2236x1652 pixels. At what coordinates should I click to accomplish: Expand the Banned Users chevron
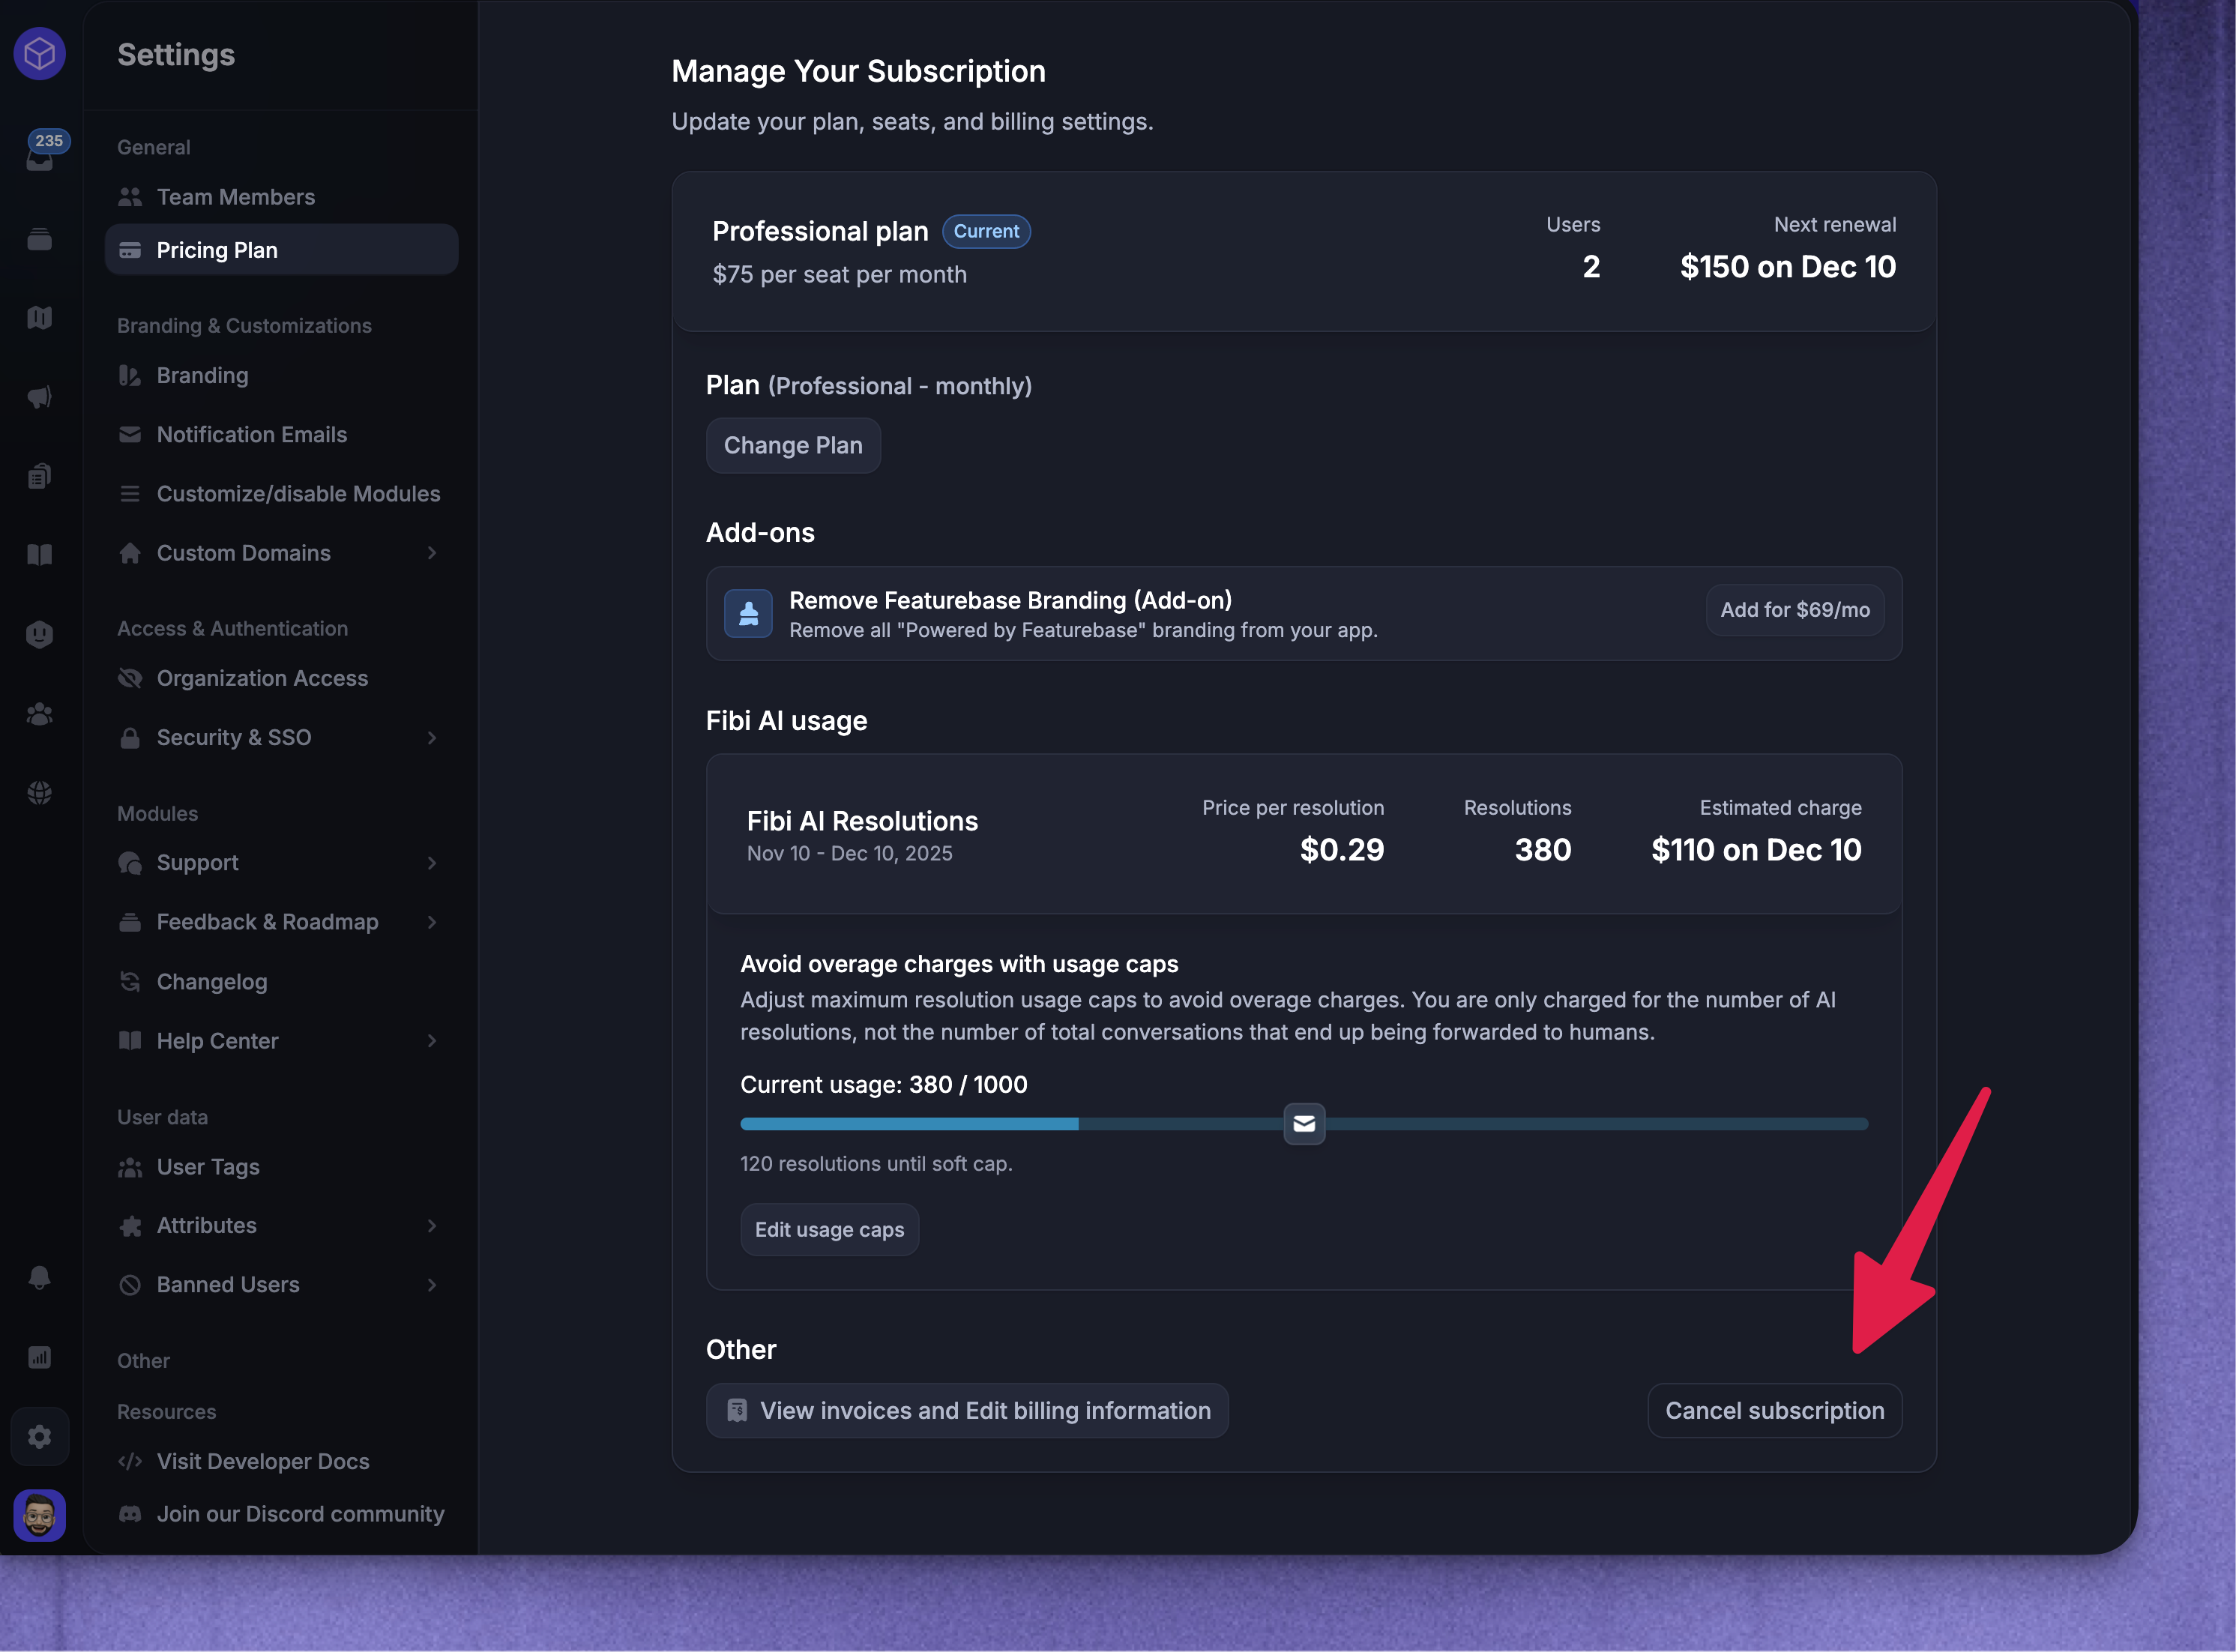432,1285
